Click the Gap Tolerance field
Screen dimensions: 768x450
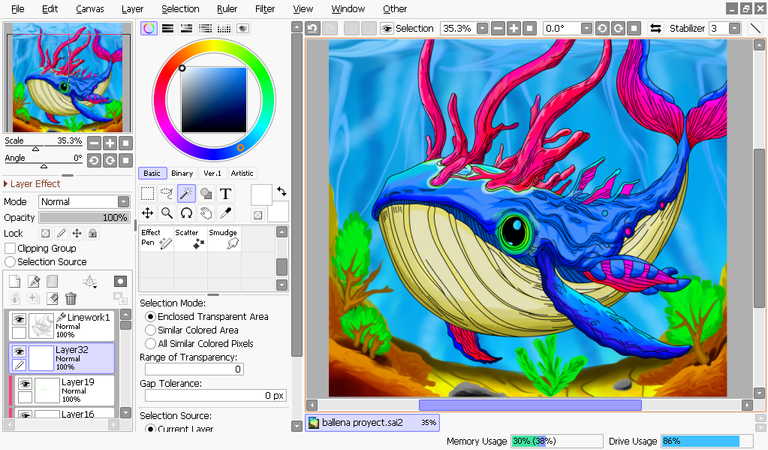pos(216,395)
